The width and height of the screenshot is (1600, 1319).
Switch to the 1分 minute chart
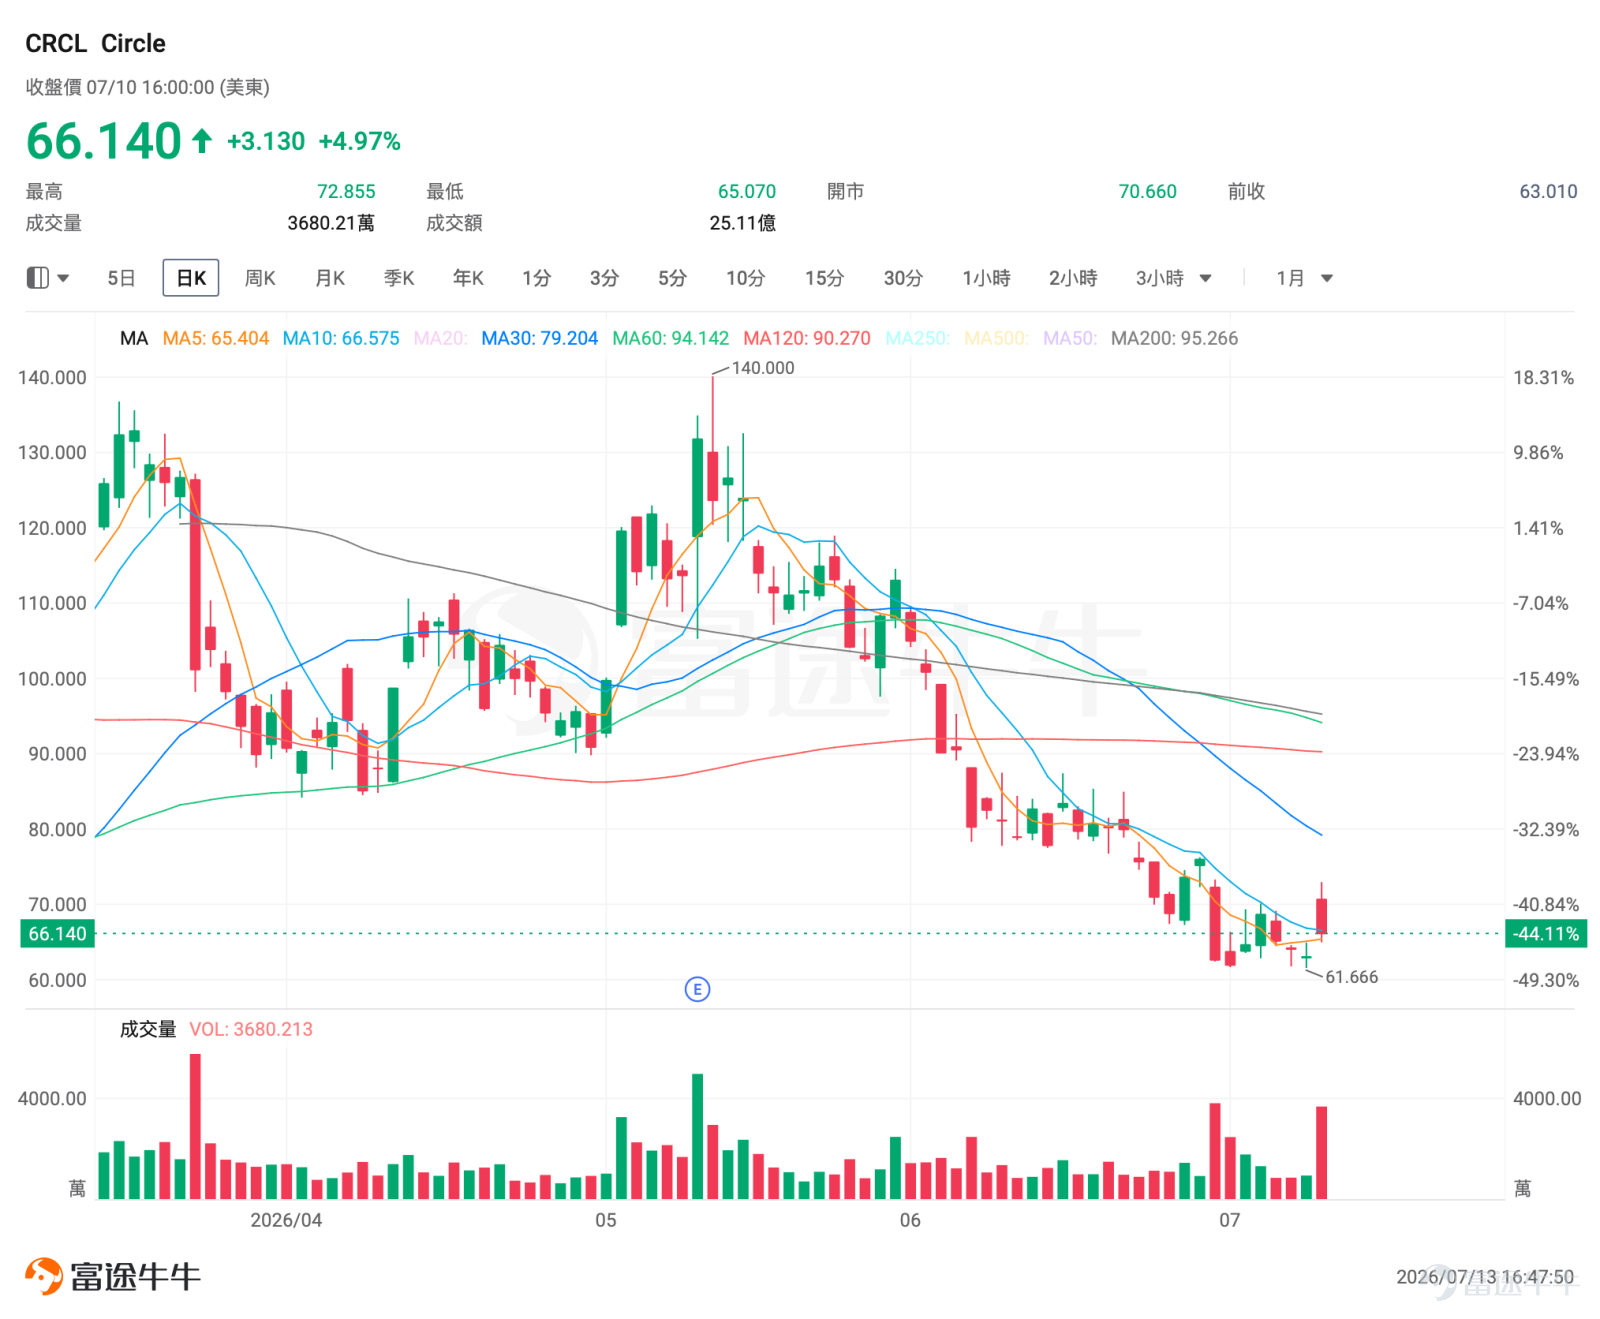pyautogui.click(x=536, y=278)
